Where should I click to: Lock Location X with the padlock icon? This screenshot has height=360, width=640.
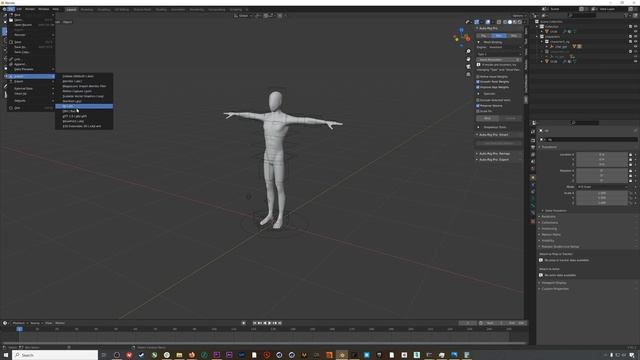click(631, 155)
